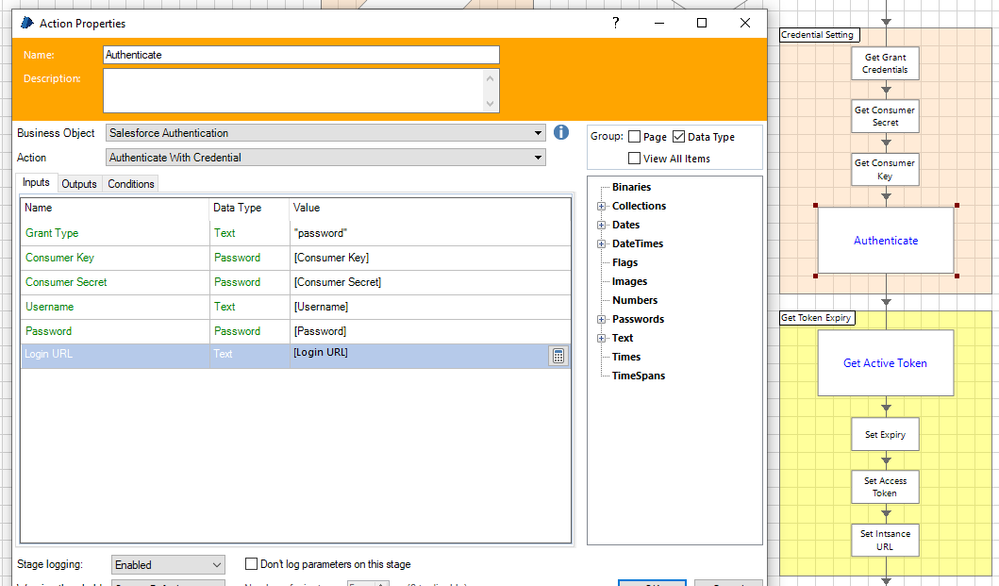Select the Set Expiry stage
The image size is (999, 586).
point(885,435)
